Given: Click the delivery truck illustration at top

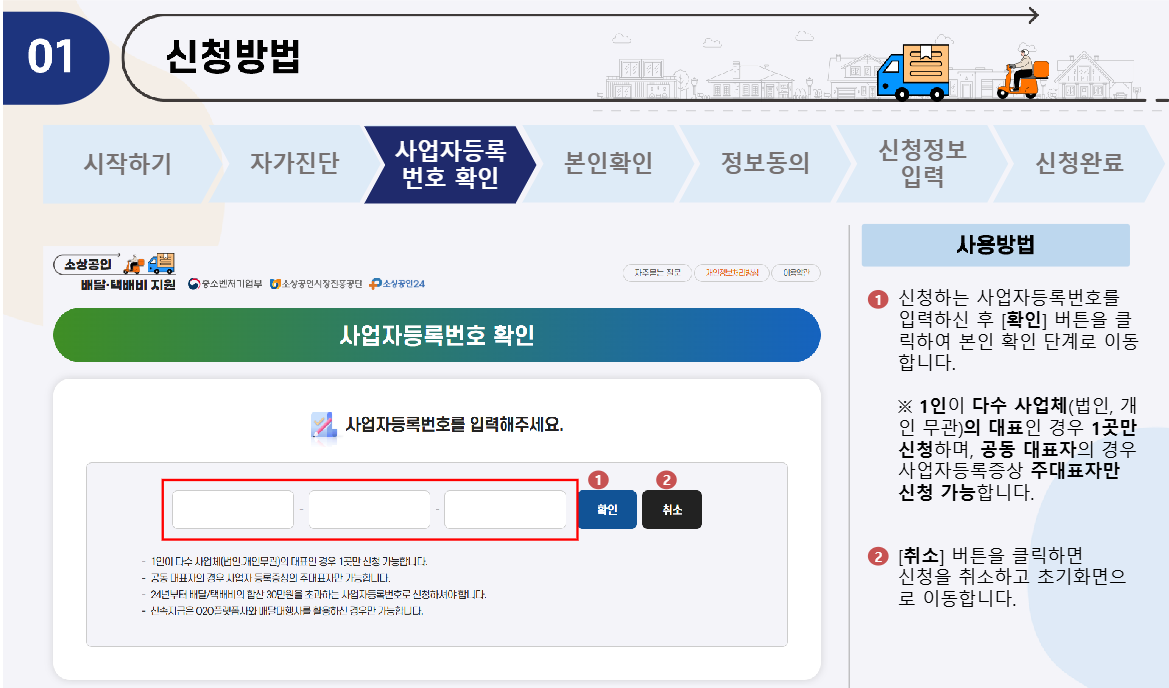Looking at the screenshot, I should coord(913,72).
